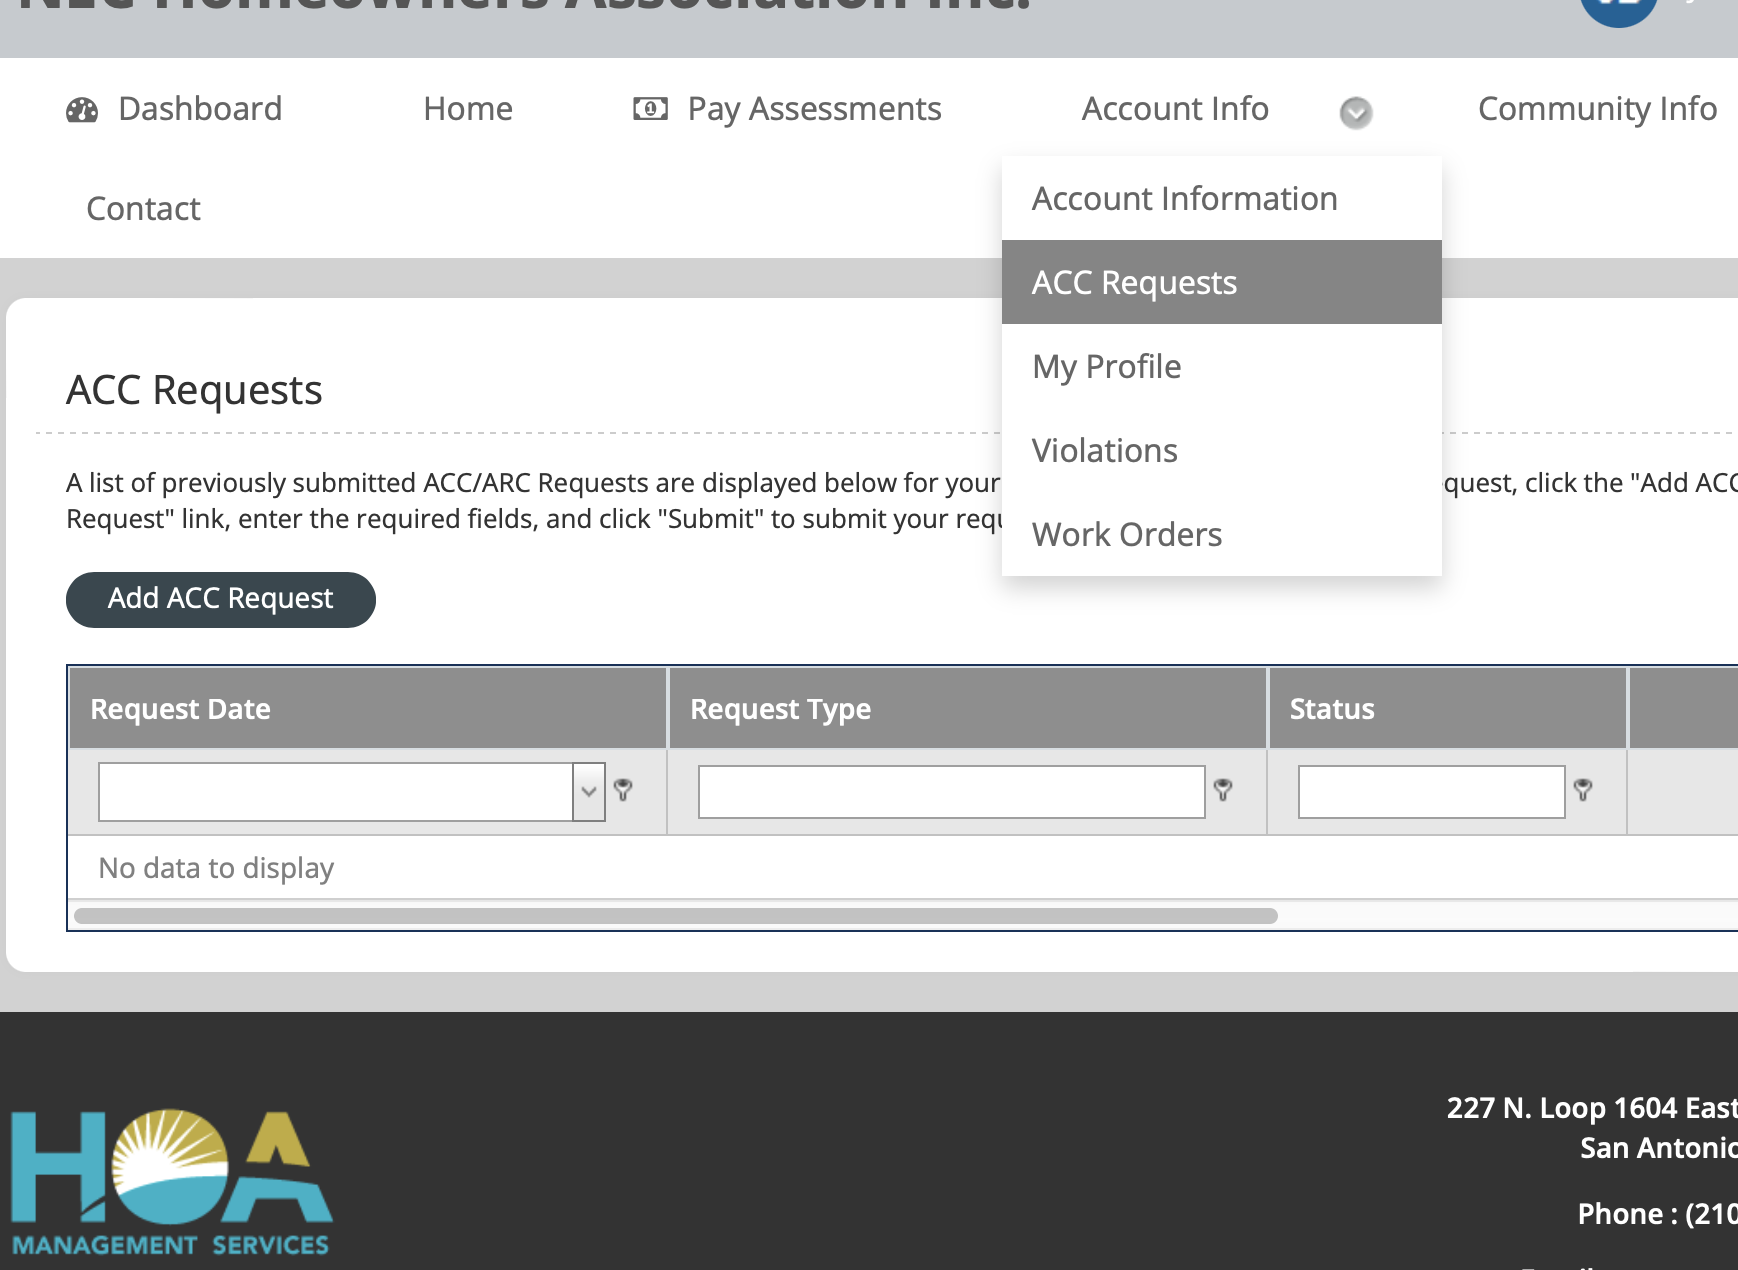
Task: Click inside the Status filter input field
Action: click(1431, 791)
